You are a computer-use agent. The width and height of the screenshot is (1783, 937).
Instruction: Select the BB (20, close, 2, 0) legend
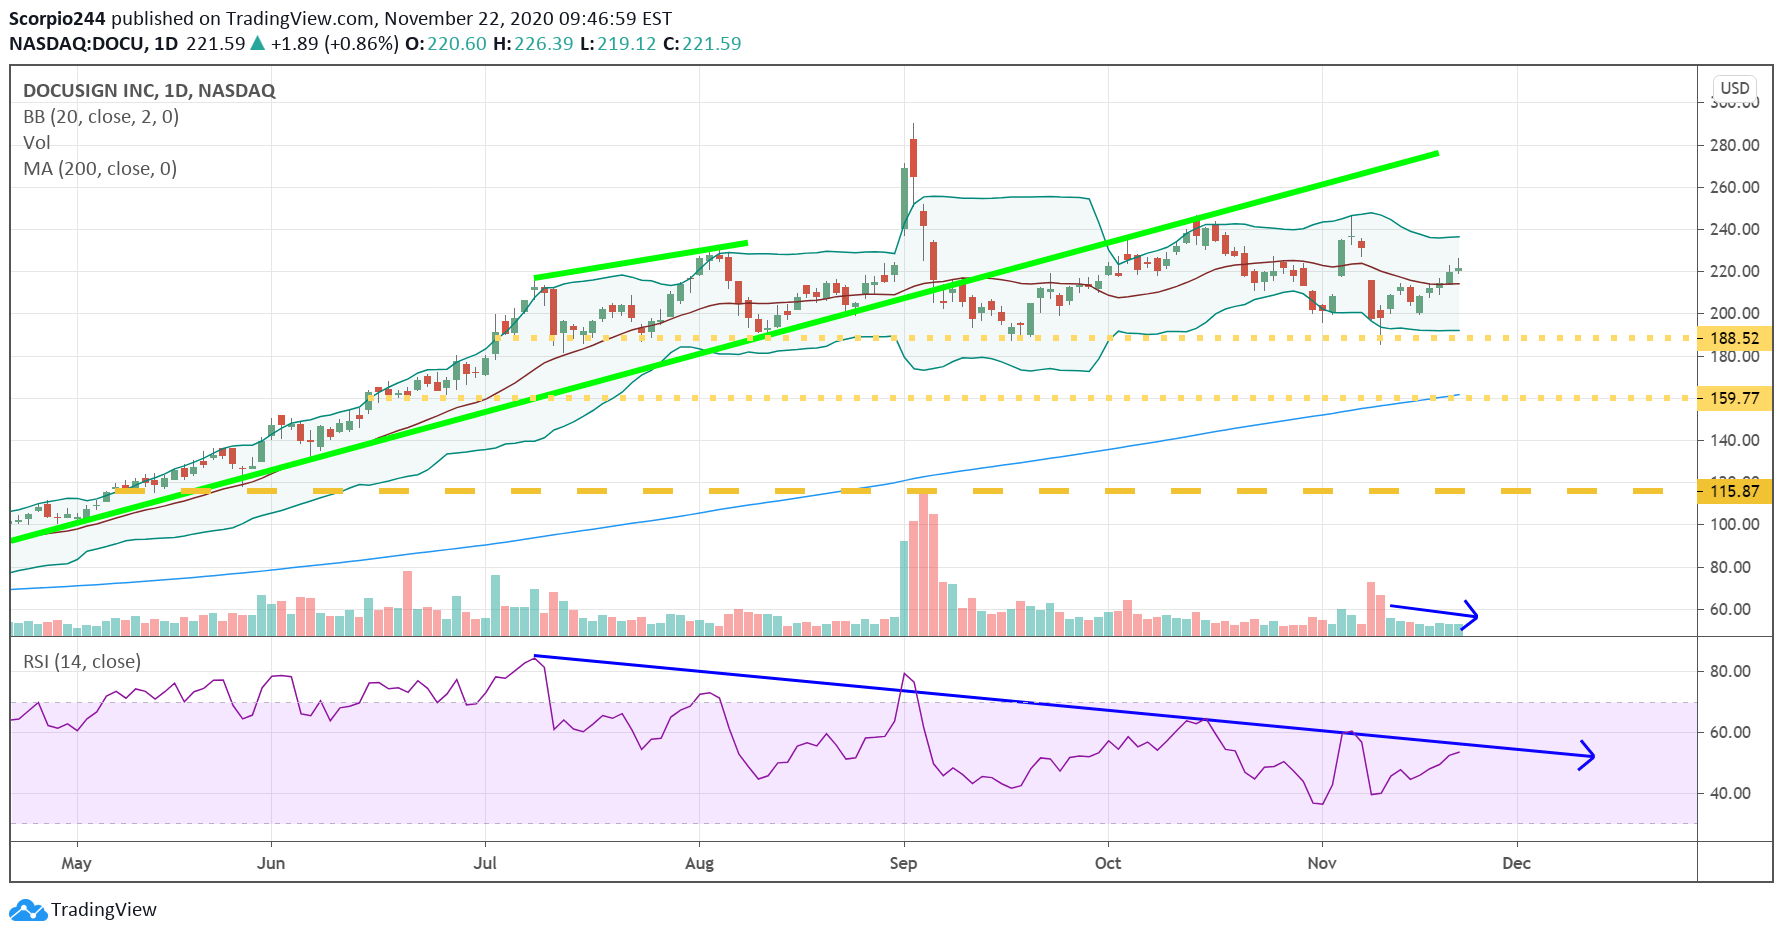[x=101, y=116]
